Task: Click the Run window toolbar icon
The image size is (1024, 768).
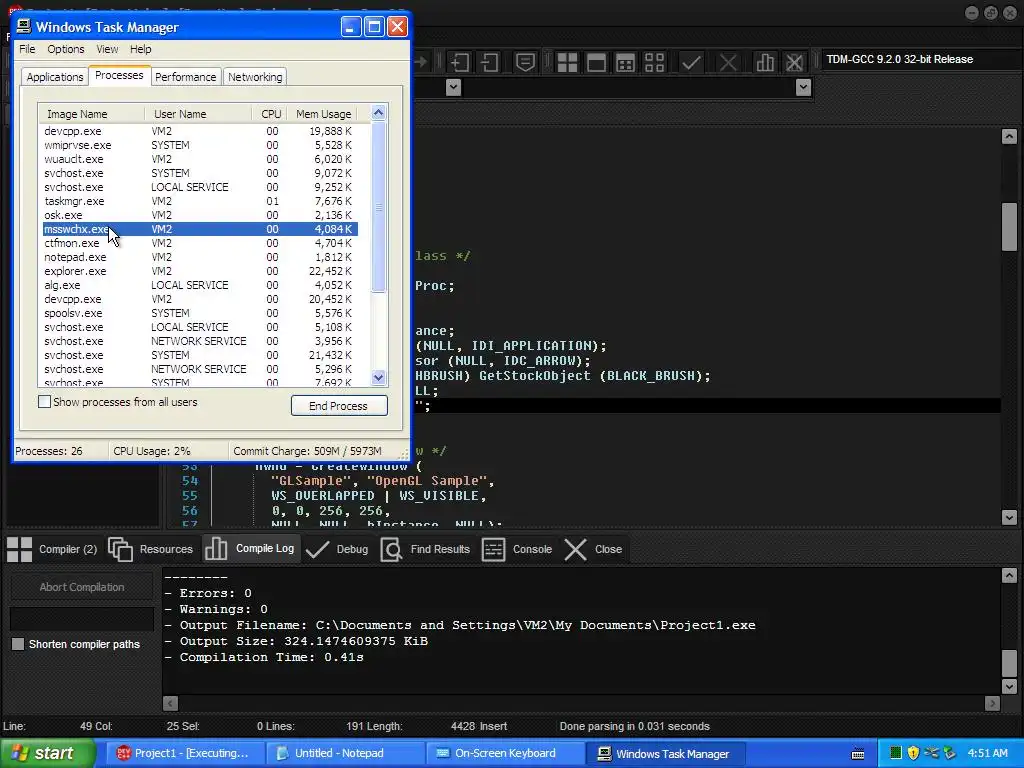Action: [x=596, y=63]
